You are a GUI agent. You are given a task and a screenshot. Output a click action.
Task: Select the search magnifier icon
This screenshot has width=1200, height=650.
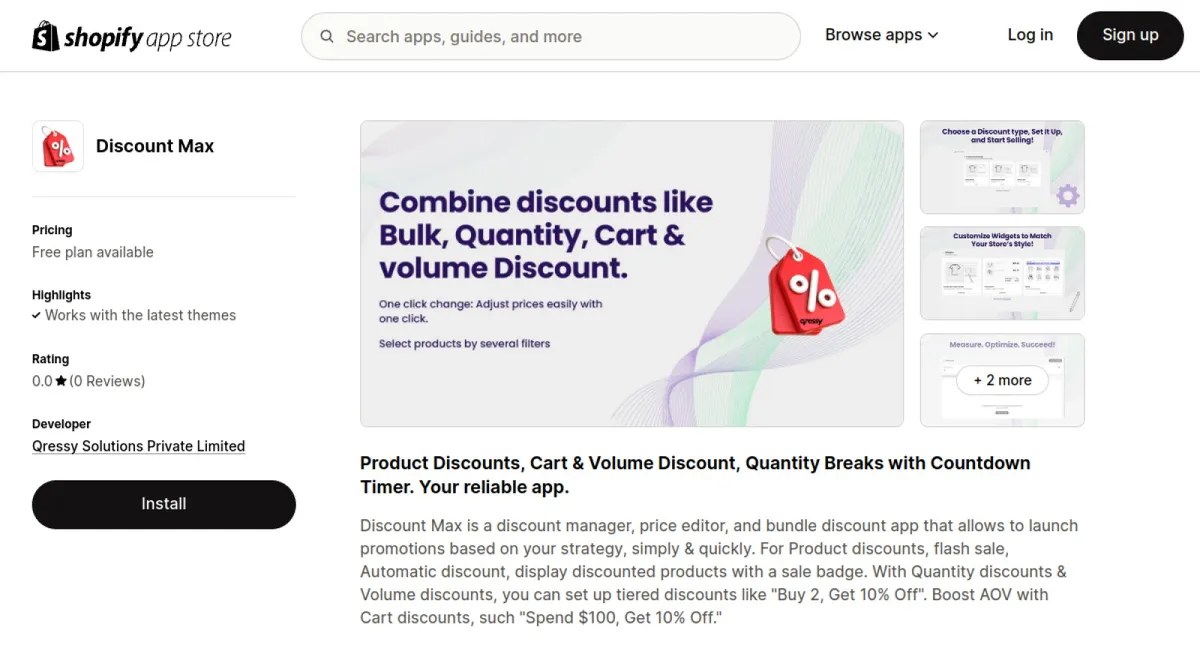(327, 36)
